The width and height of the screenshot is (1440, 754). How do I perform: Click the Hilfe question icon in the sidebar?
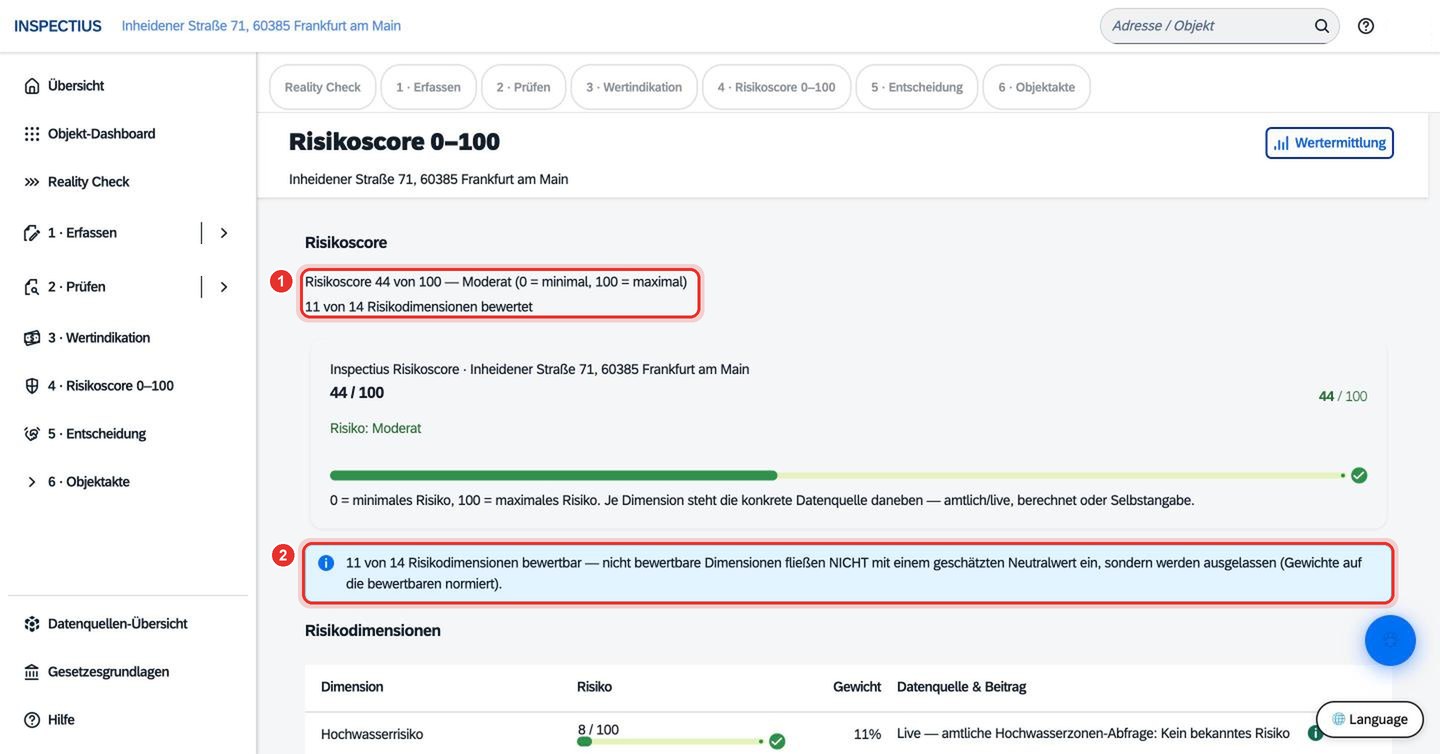(x=32, y=720)
